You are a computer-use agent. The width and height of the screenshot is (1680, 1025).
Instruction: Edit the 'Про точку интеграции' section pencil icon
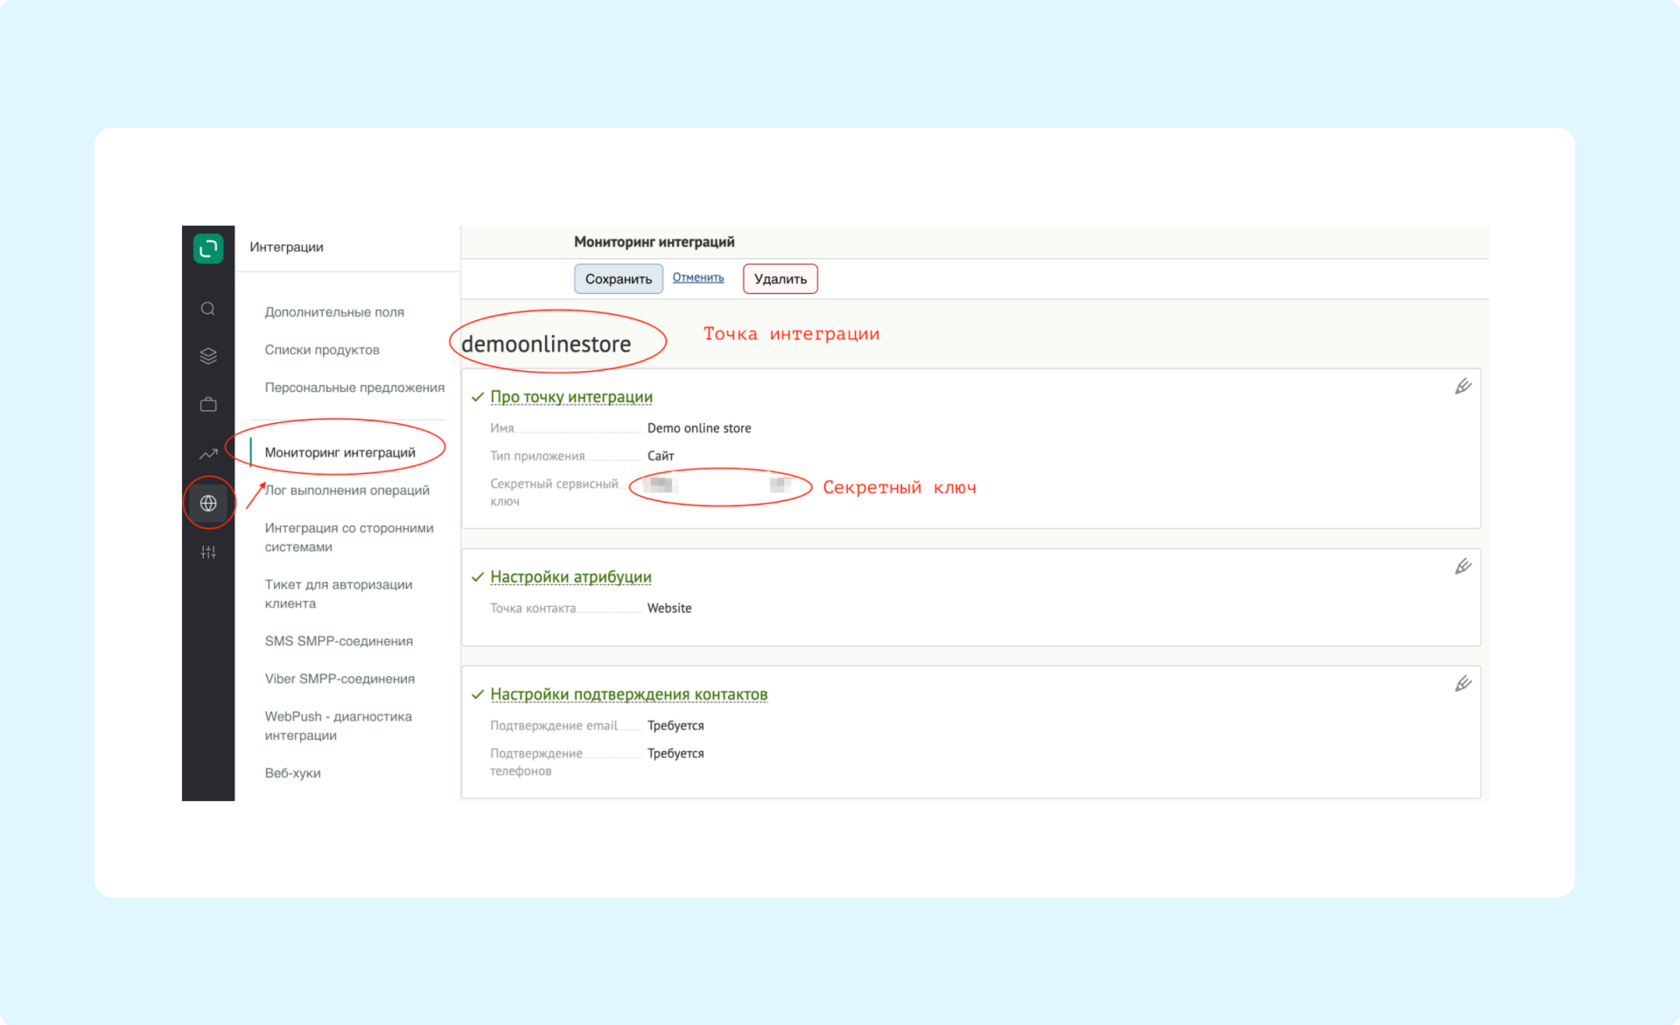1463,387
